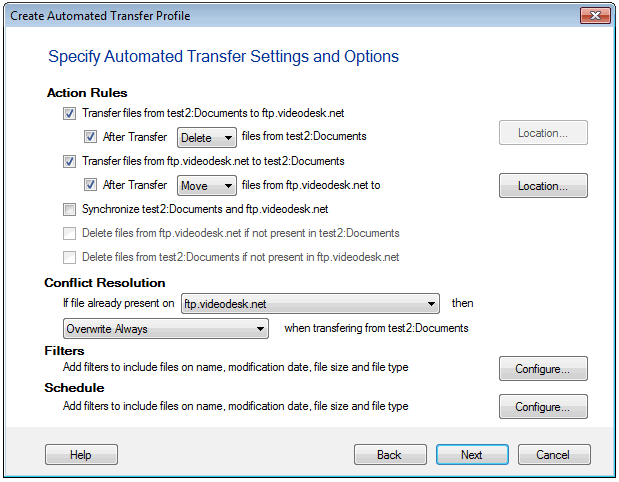Screen dimensions: 619x482
Task: Close the Create Automated Transfer Profile dialog
Action: coord(594,16)
